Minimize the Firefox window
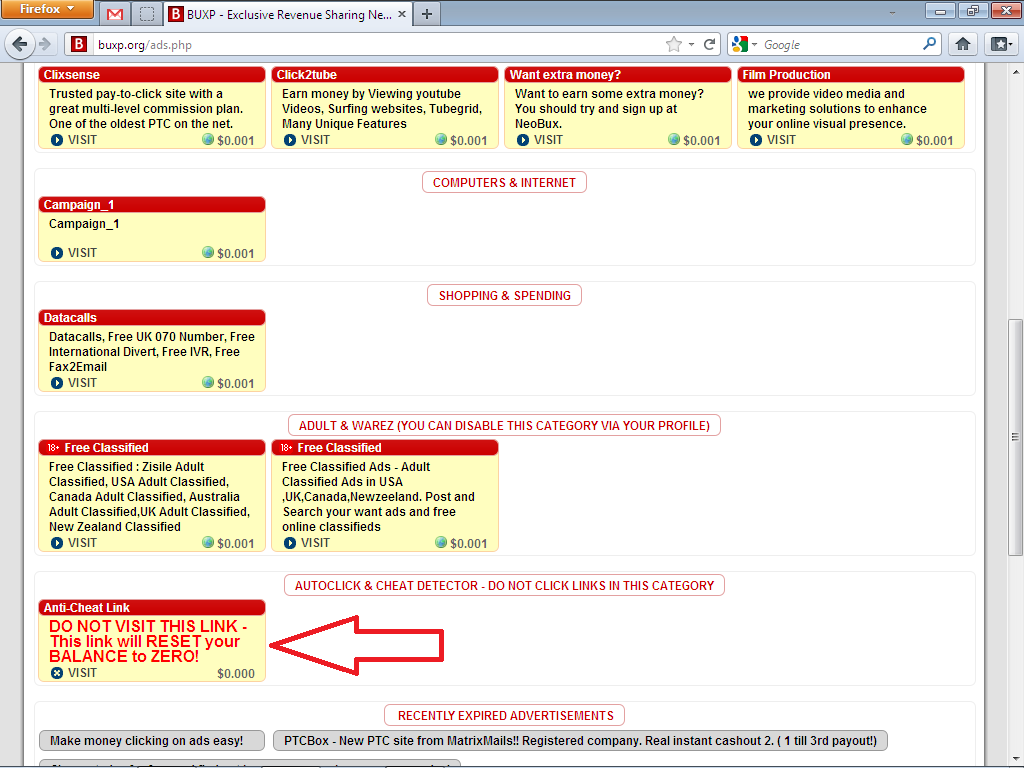Viewport: 1024px width, 768px height. click(940, 10)
